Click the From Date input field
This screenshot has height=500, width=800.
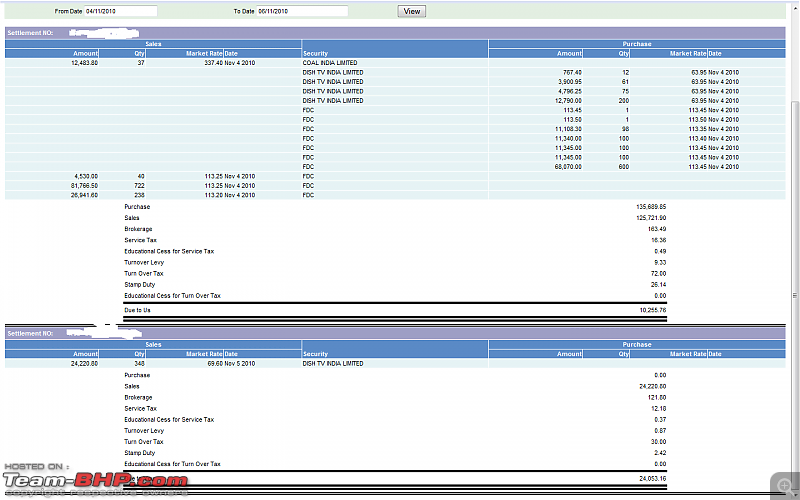(x=120, y=11)
